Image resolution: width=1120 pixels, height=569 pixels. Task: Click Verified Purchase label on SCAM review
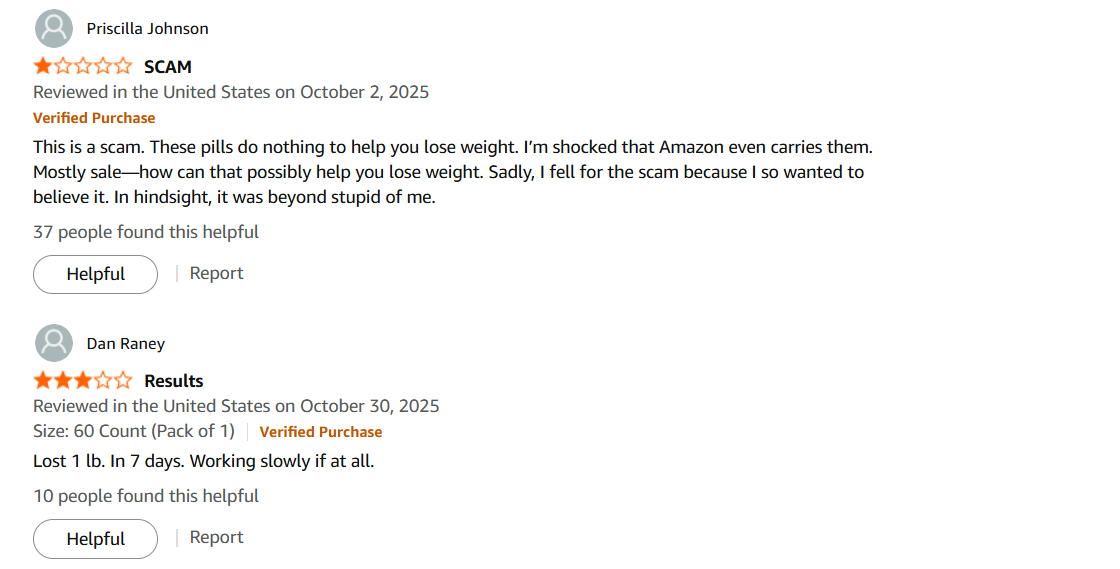(94, 118)
